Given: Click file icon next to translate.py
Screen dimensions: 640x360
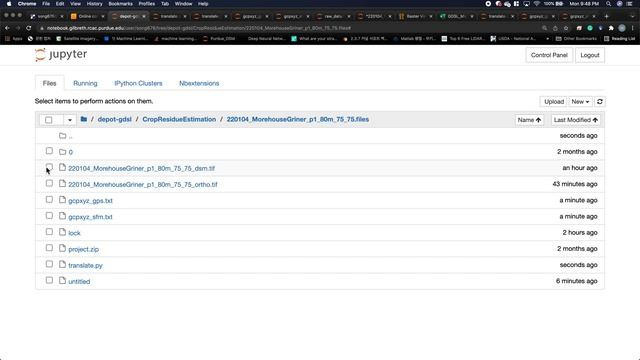Looking at the screenshot, I should [x=62, y=265].
